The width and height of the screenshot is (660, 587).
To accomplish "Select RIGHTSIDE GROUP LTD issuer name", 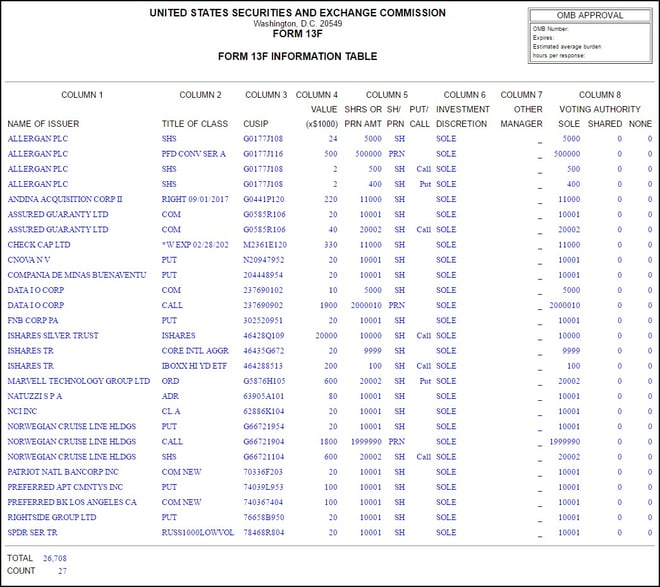I will pos(52,517).
